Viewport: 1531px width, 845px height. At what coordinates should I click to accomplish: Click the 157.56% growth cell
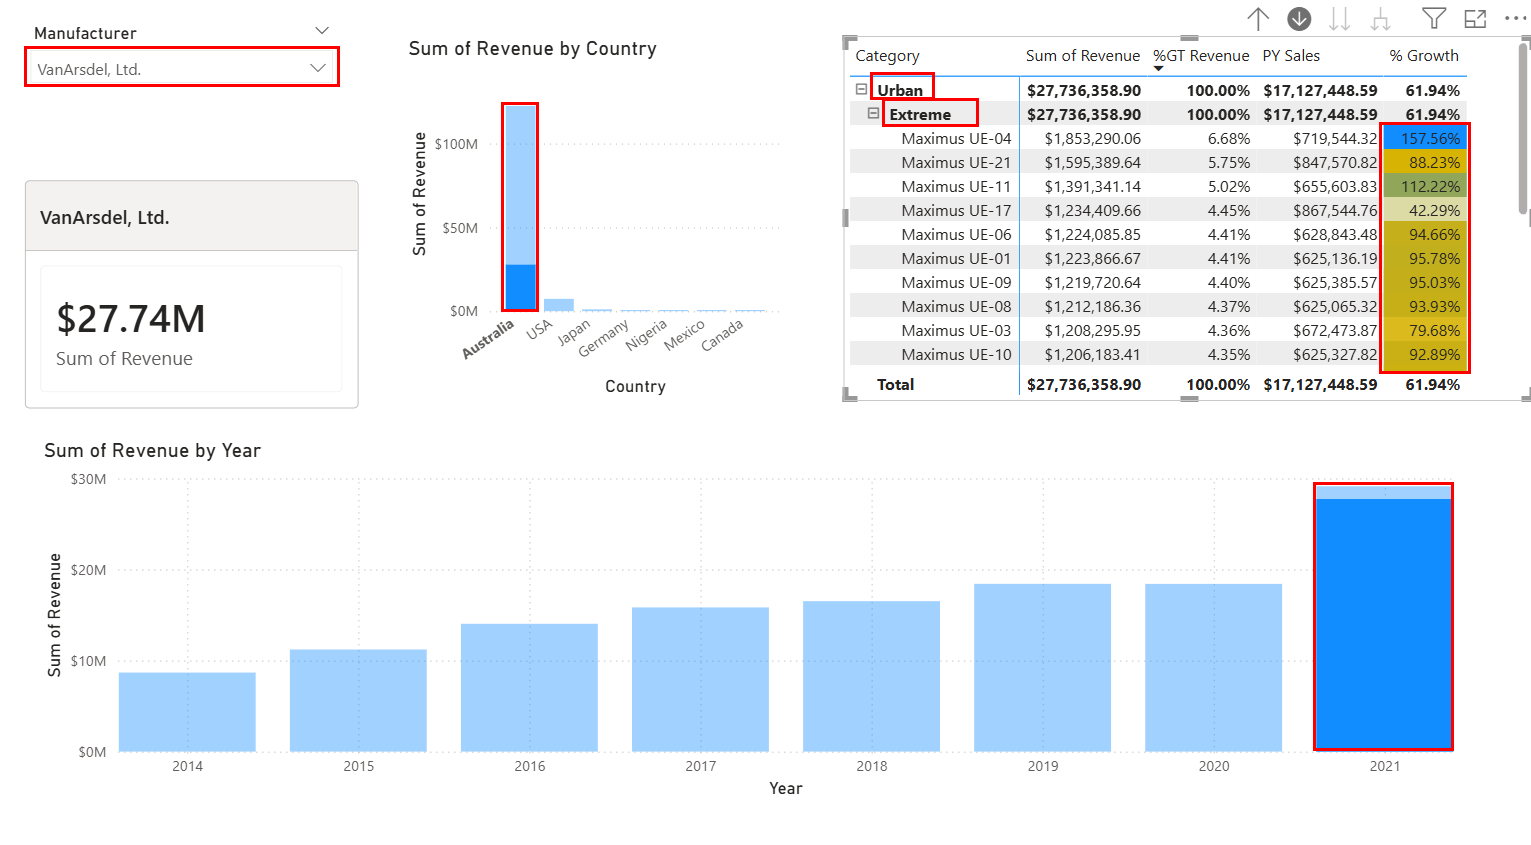pyautogui.click(x=1424, y=138)
